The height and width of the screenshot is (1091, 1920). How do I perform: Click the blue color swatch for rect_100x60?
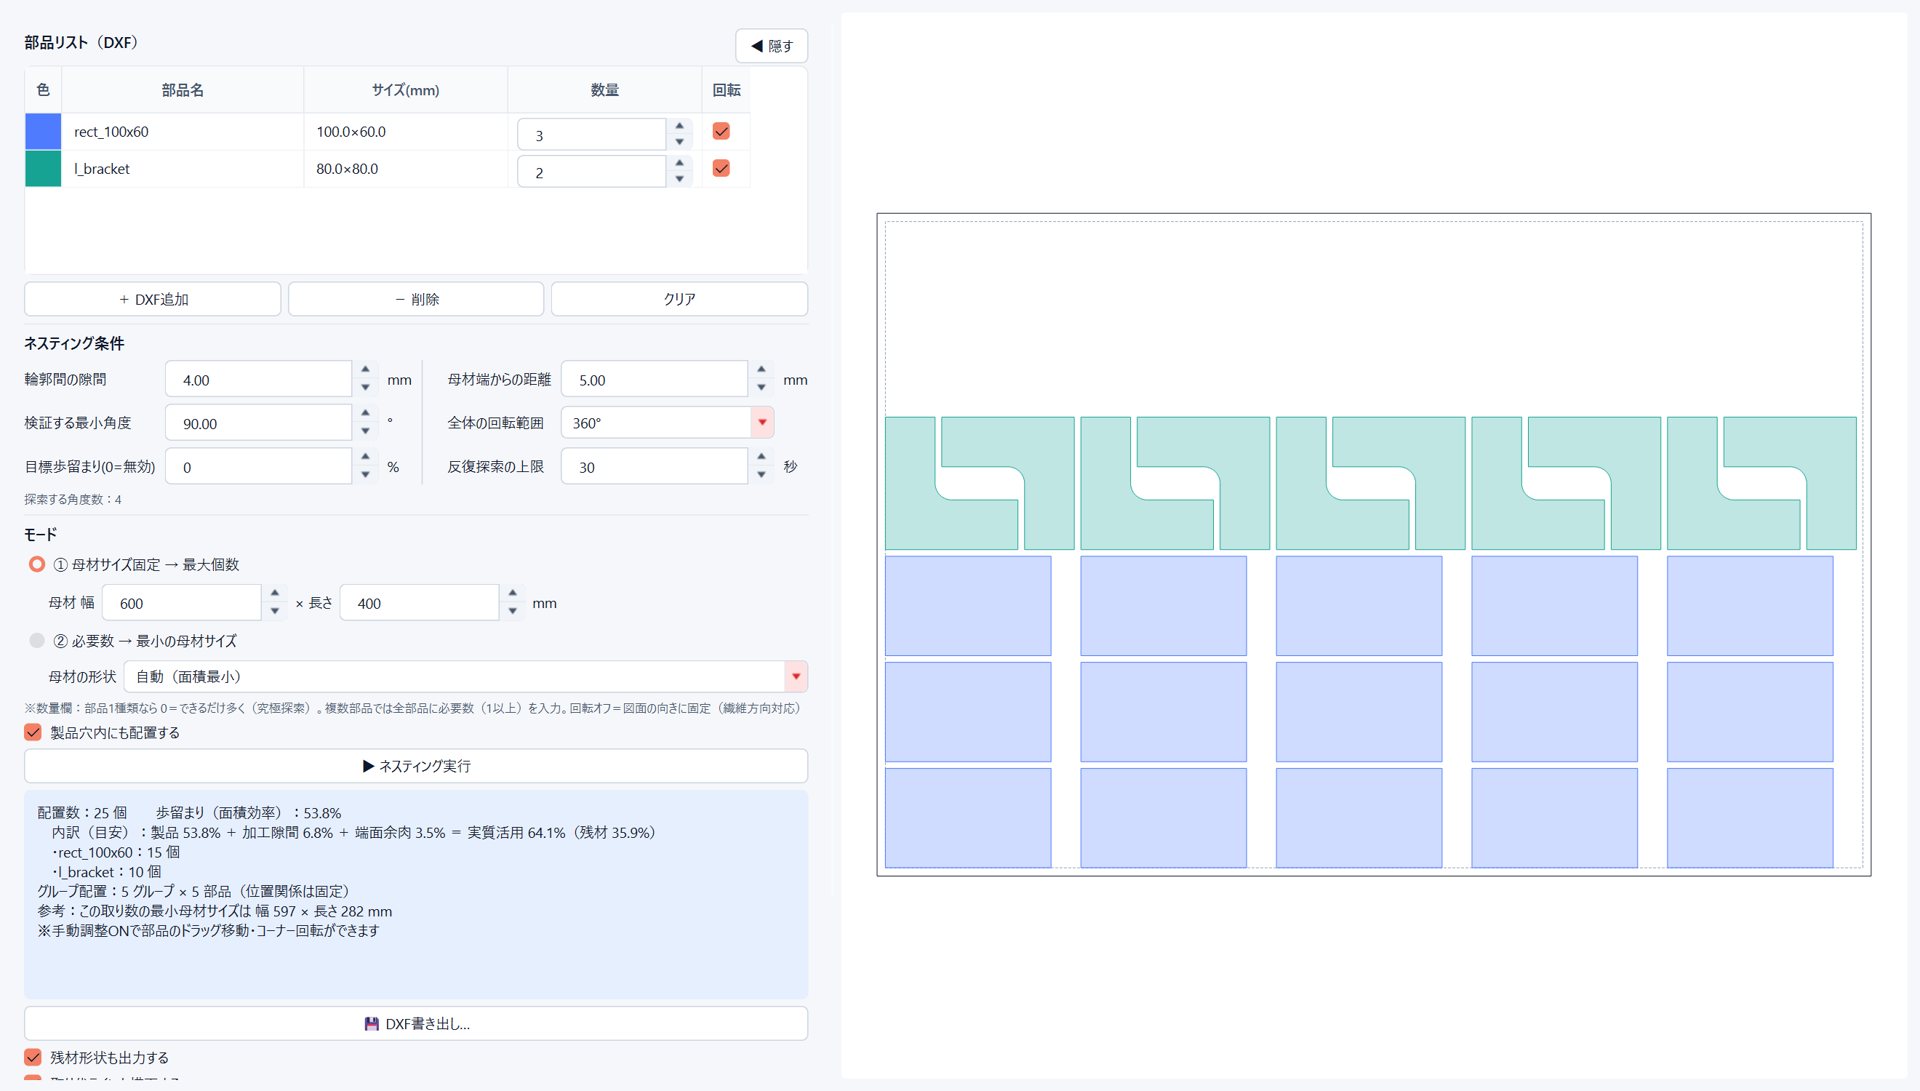click(x=43, y=132)
